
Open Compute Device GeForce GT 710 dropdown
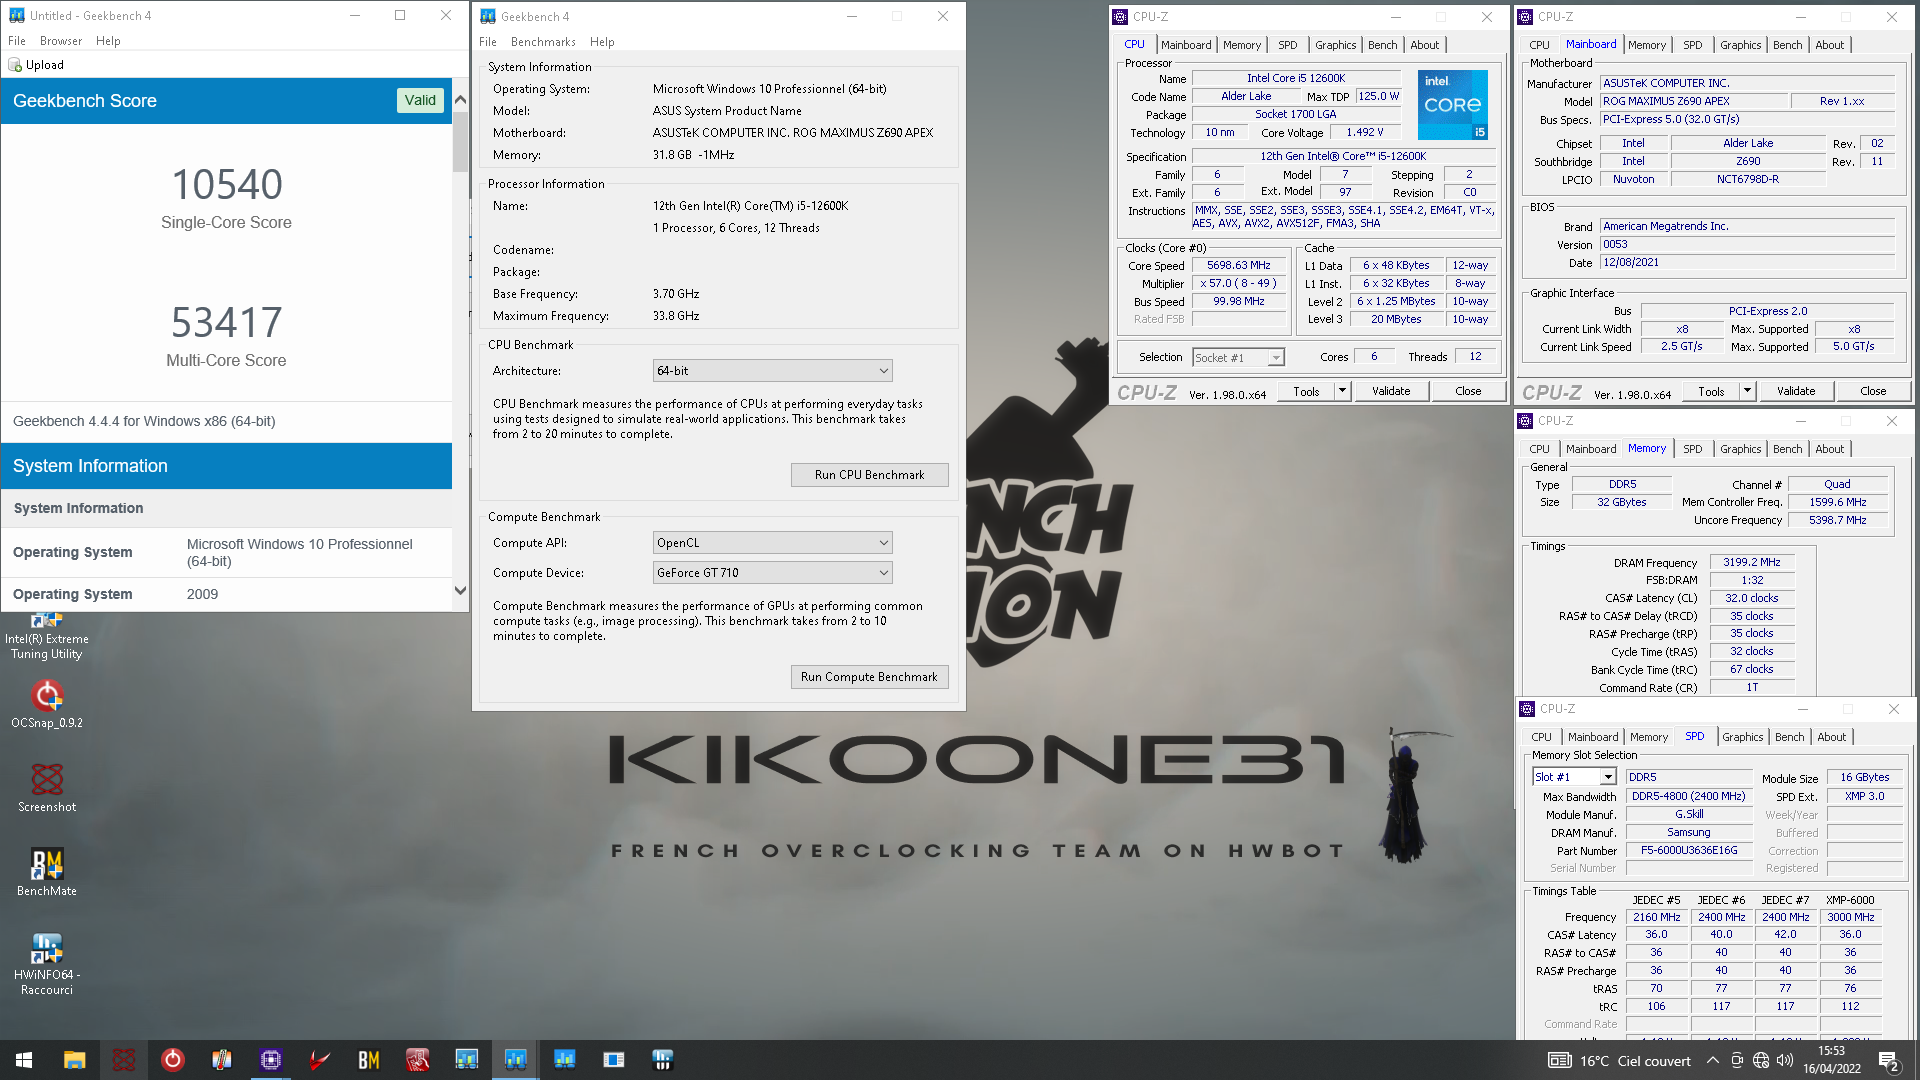[x=772, y=573]
